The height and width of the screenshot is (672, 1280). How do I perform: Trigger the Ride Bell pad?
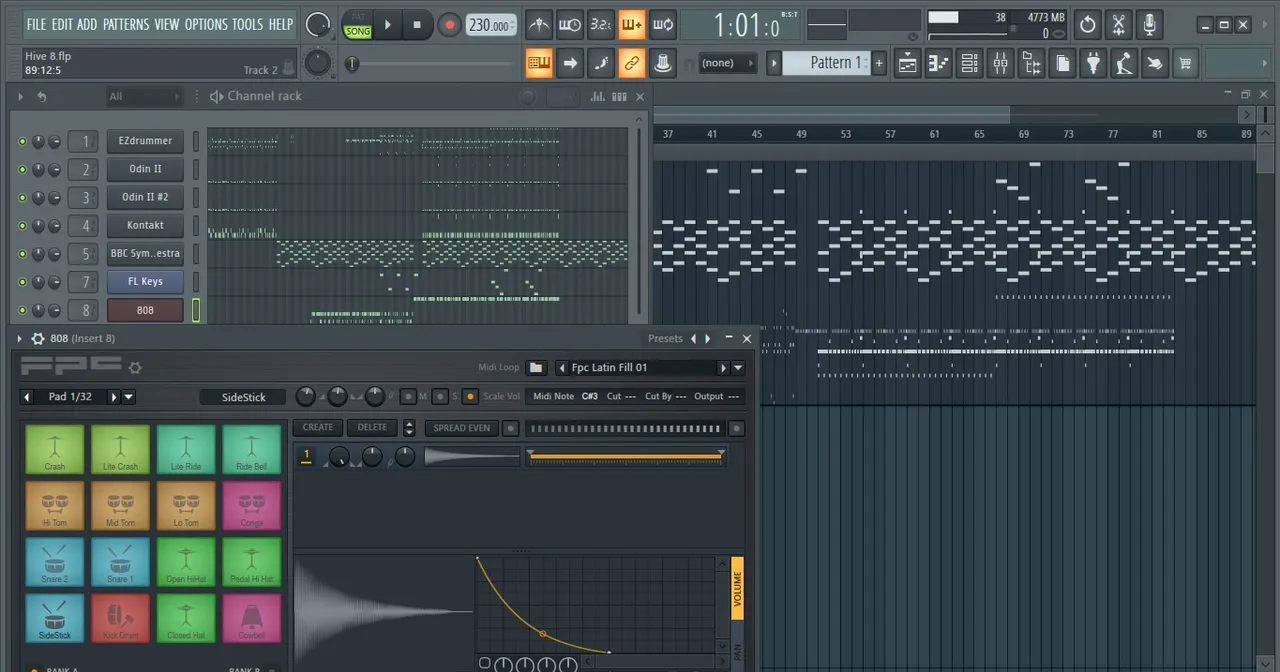[251, 449]
